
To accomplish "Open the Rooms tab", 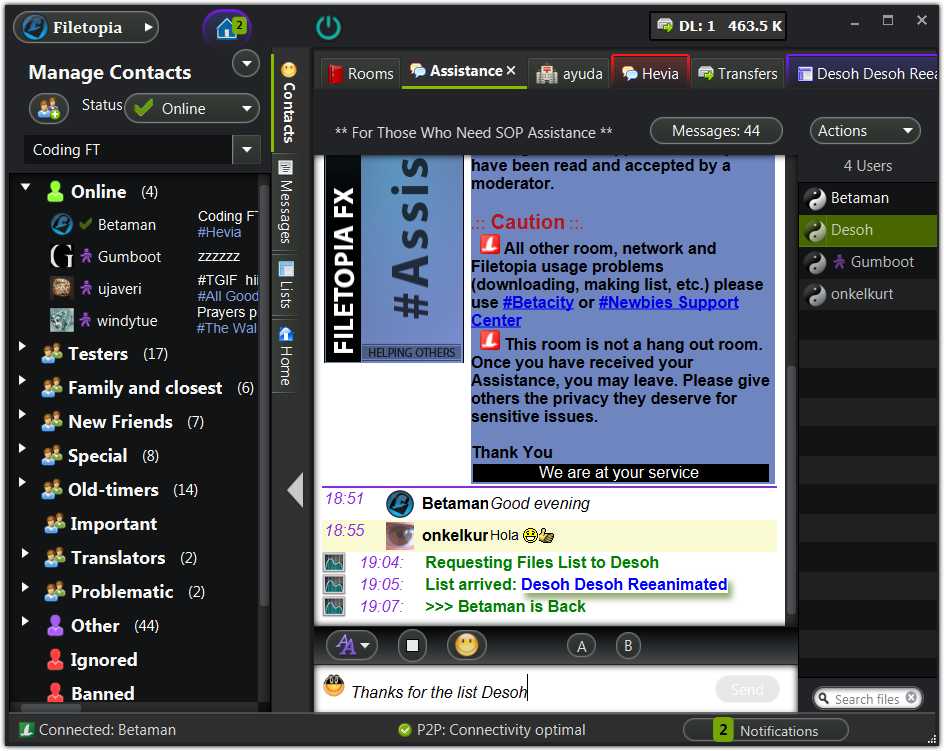I will click(x=361, y=73).
